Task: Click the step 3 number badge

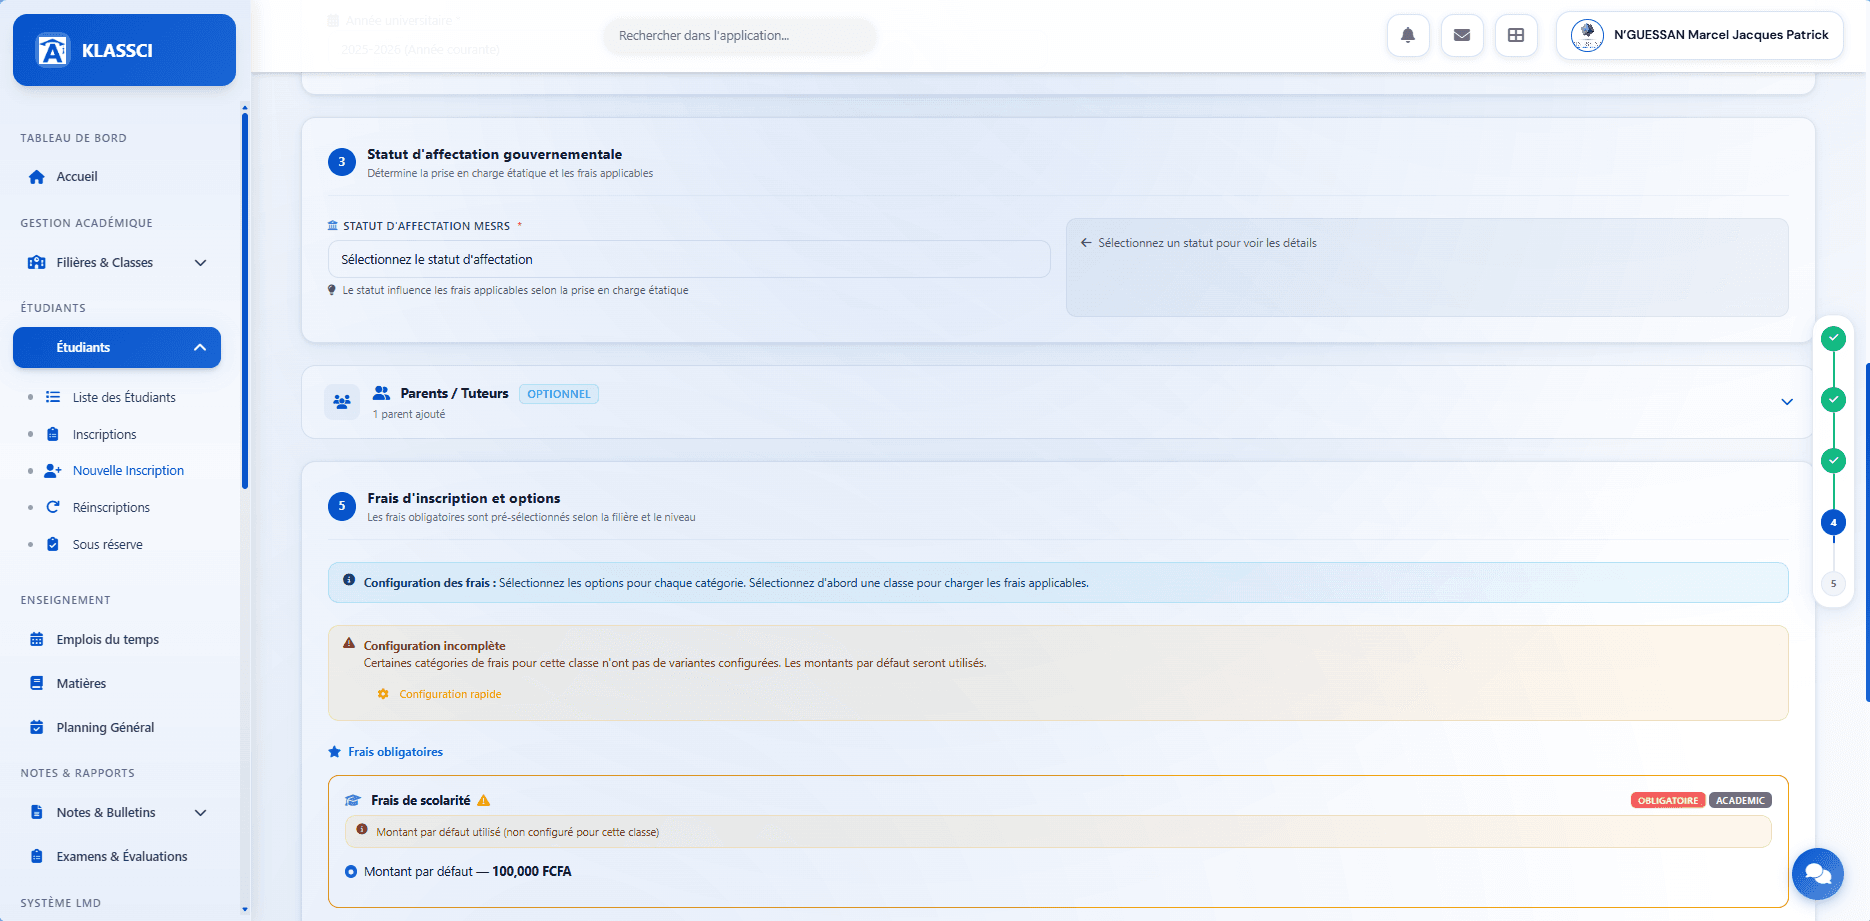Action: (342, 162)
